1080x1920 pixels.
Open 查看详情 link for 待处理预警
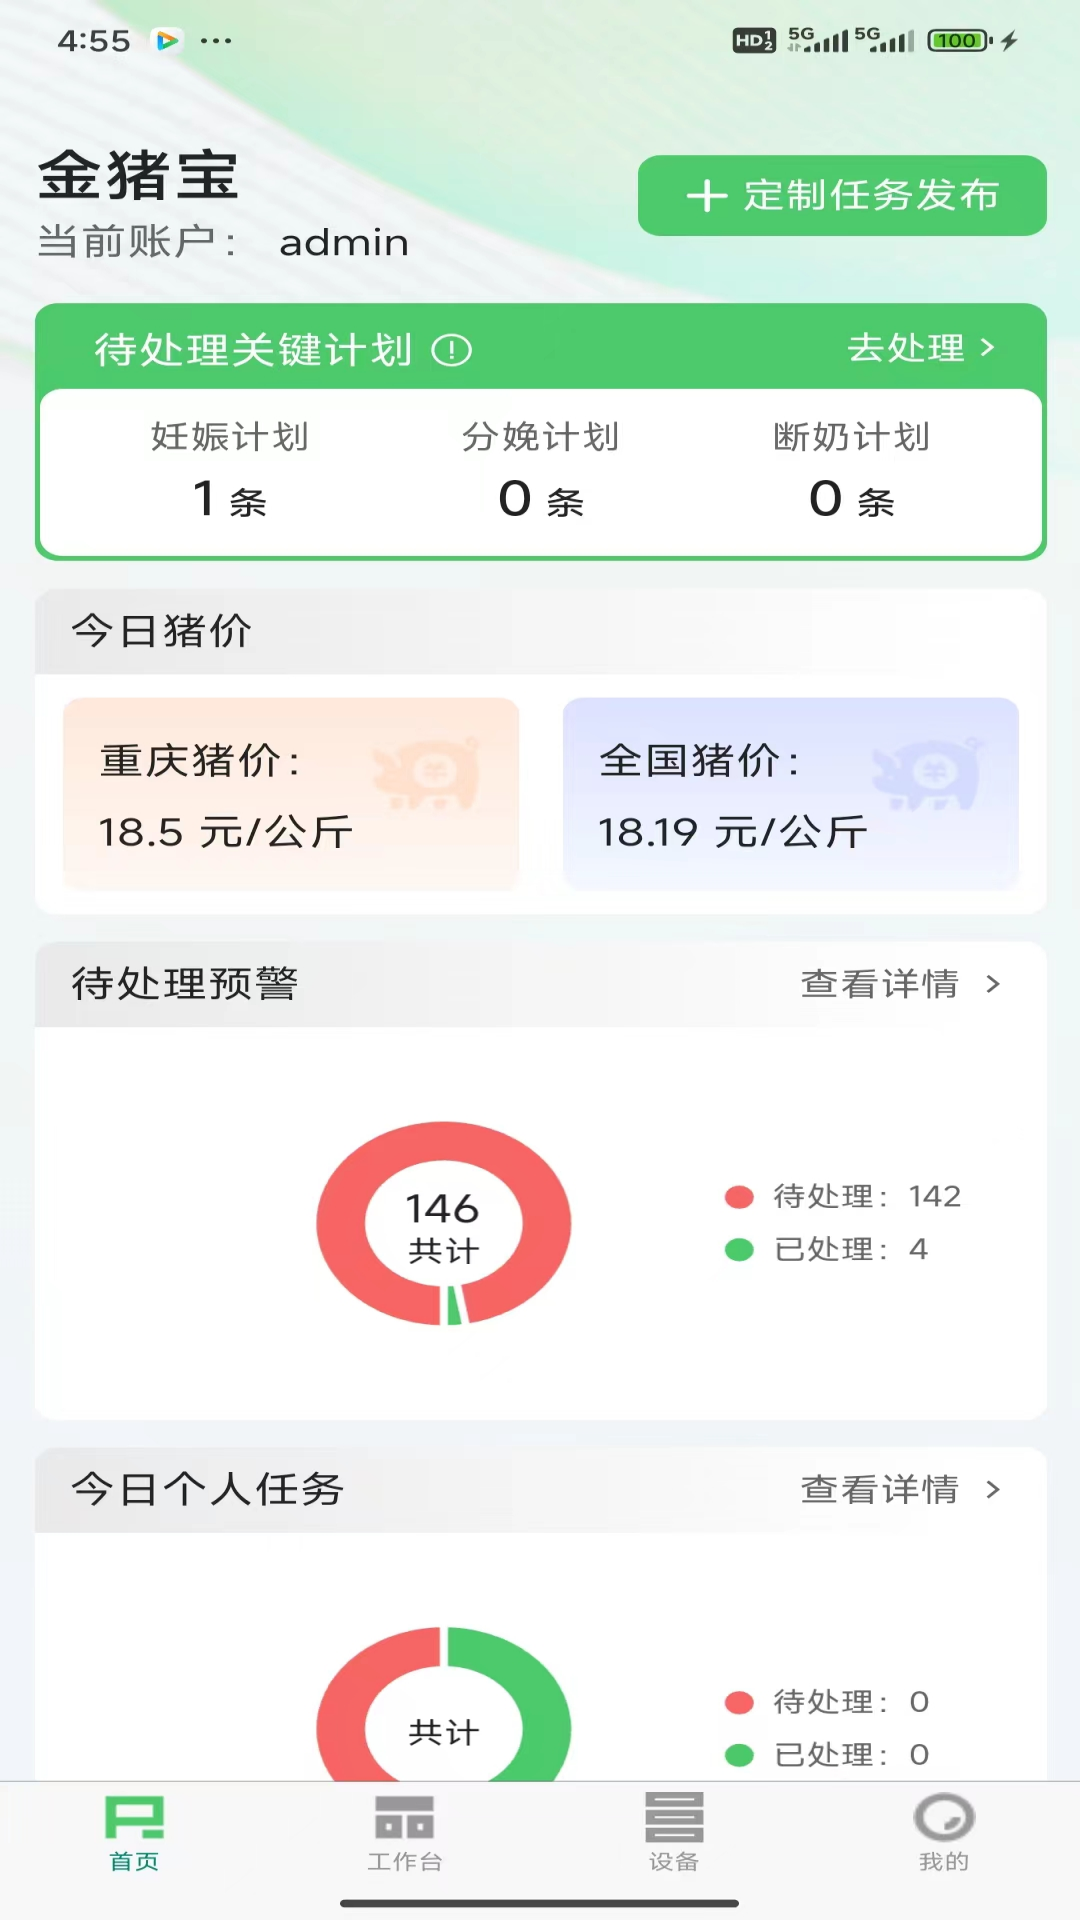880,984
